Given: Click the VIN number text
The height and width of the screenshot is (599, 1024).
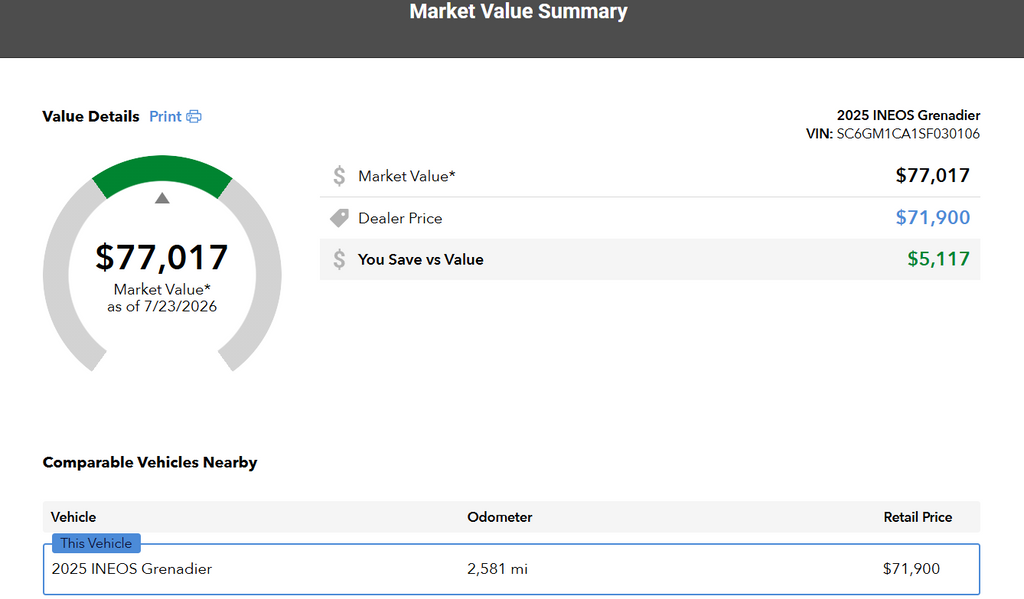Looking at the screenshot, I should coord(908,134).
